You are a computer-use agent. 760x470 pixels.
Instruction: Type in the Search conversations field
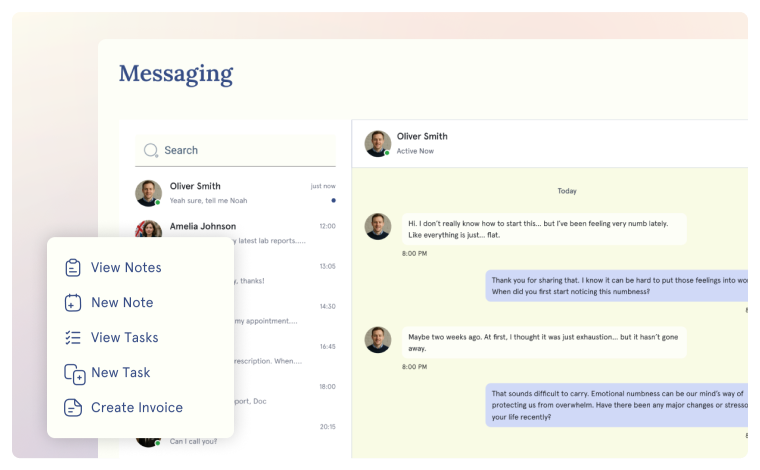click(245, 150)
